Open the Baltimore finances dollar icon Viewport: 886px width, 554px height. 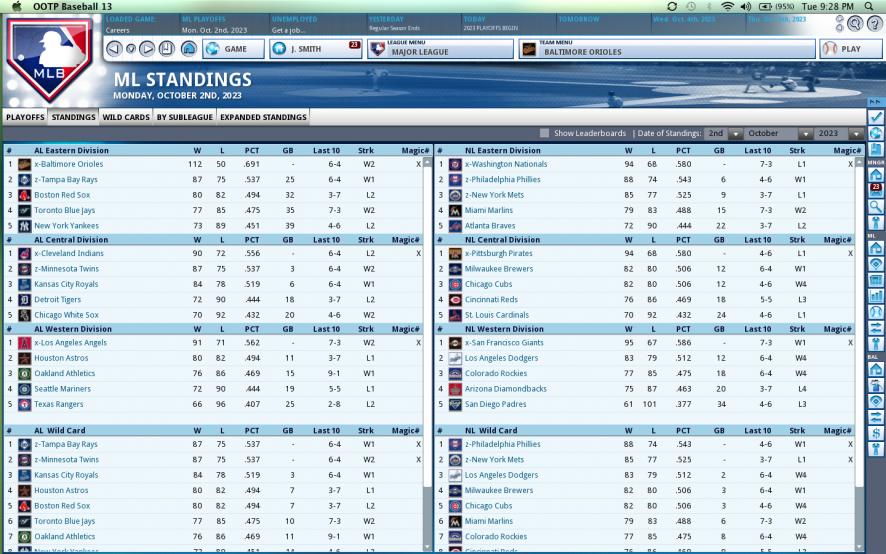876,434
